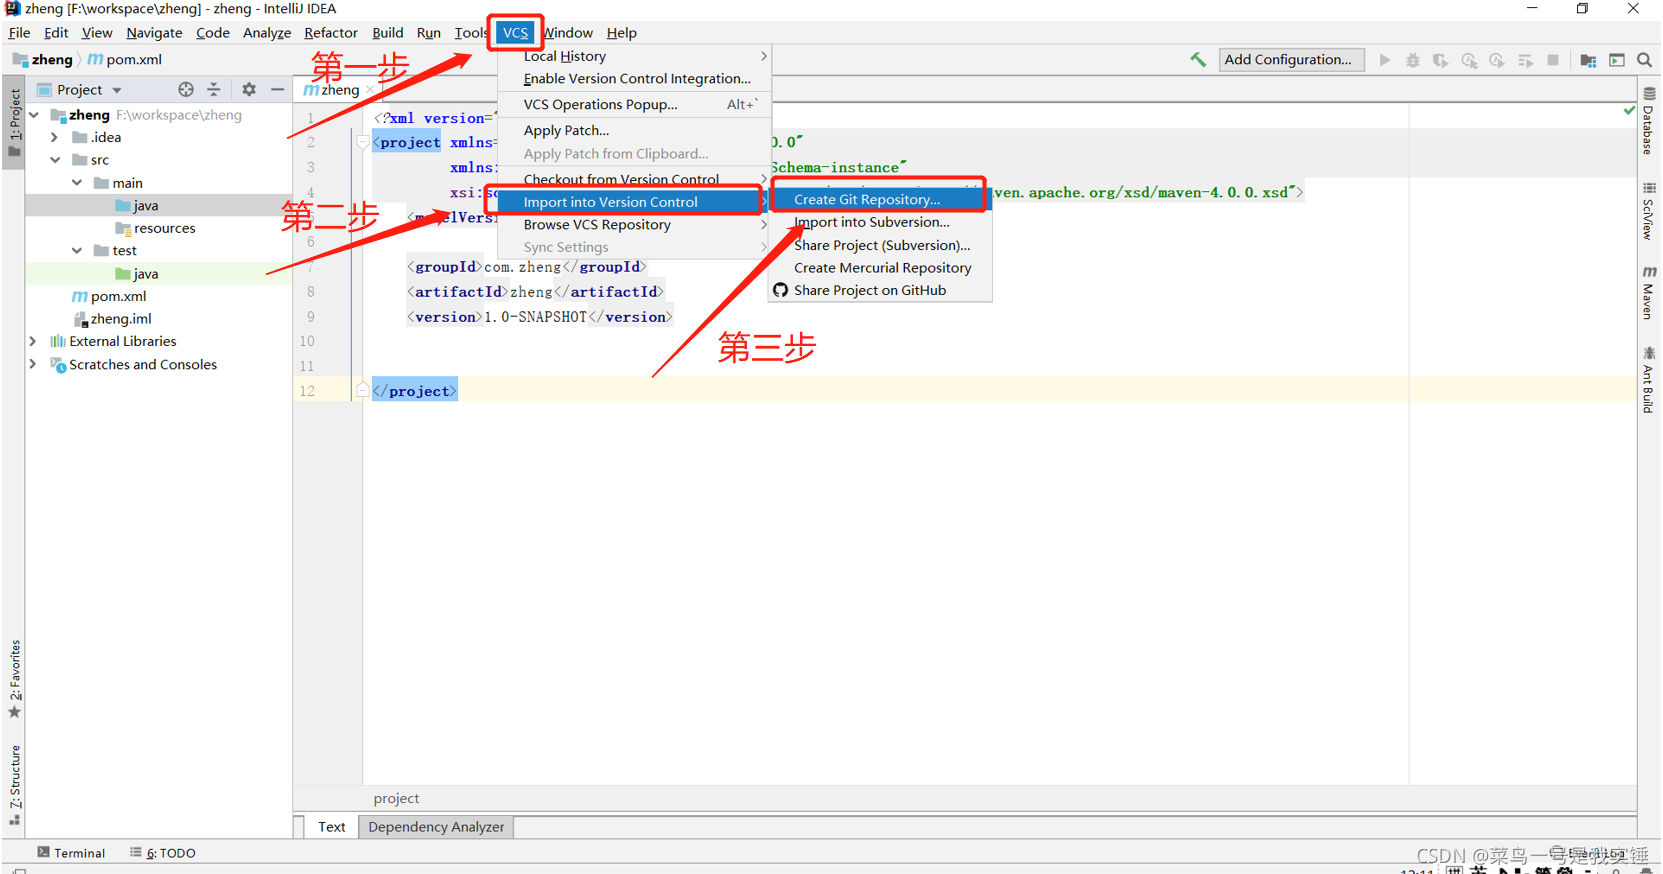Open the File menu
Image resolution: width=1663 pixels, height=874 pixels.
tap(19, 33)
